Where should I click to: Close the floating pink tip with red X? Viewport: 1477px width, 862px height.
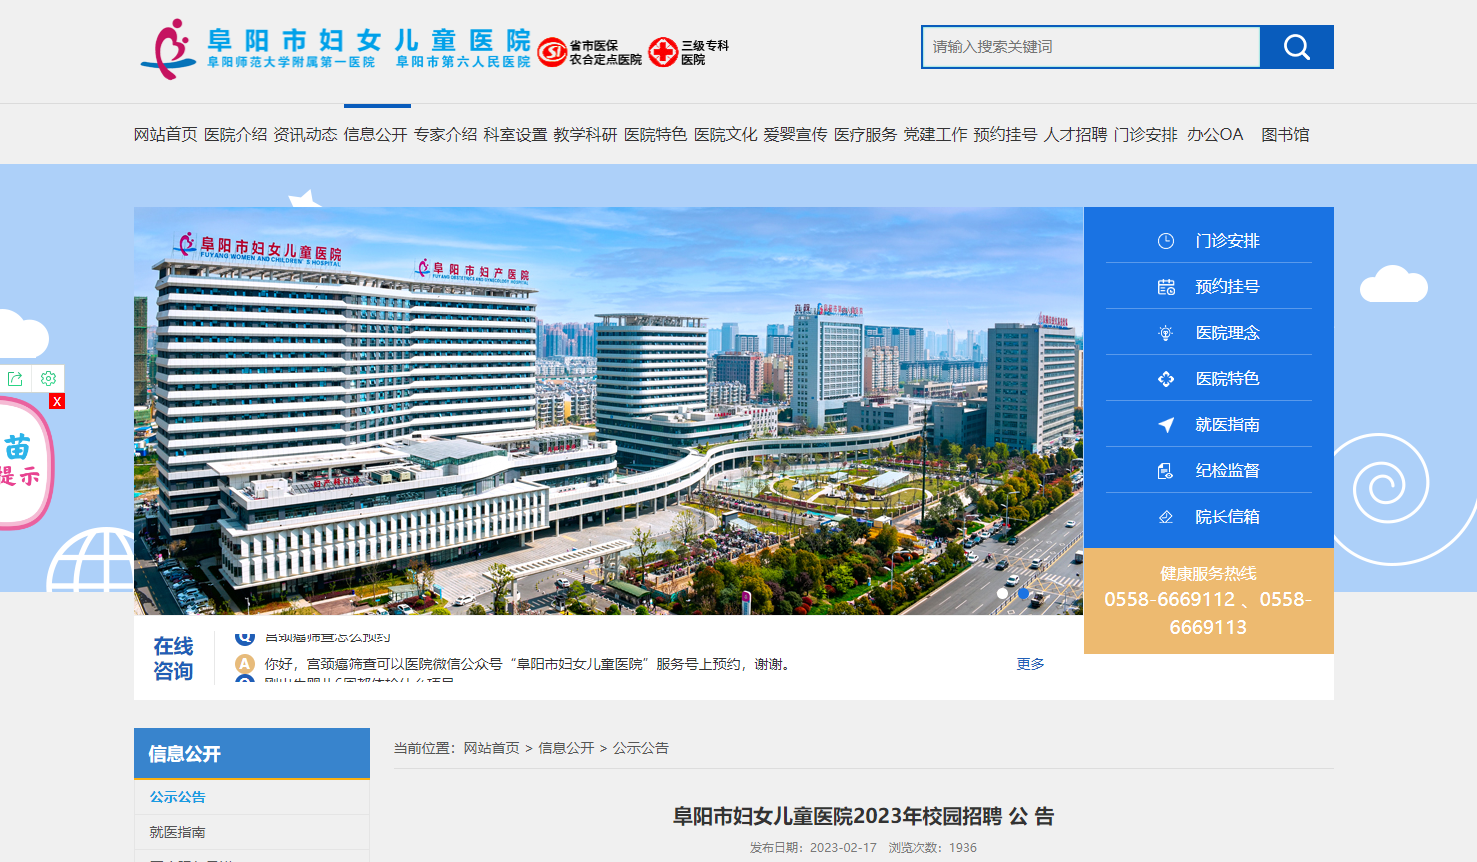click(x=57, y=401)
